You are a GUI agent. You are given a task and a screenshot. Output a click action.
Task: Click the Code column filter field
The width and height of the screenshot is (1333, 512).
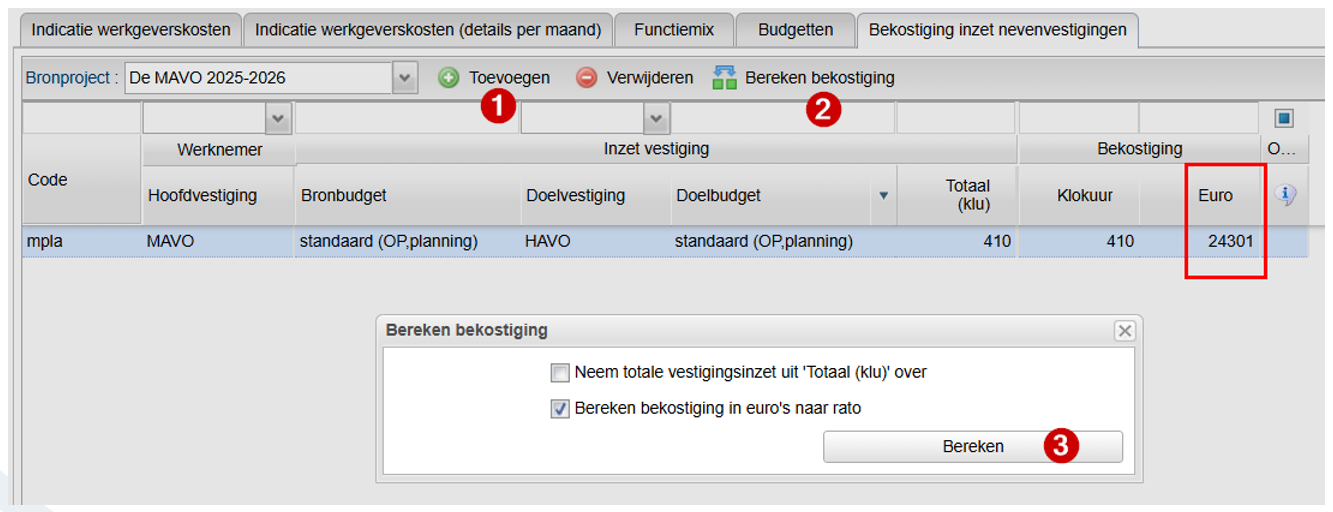(x=82, y=119)
